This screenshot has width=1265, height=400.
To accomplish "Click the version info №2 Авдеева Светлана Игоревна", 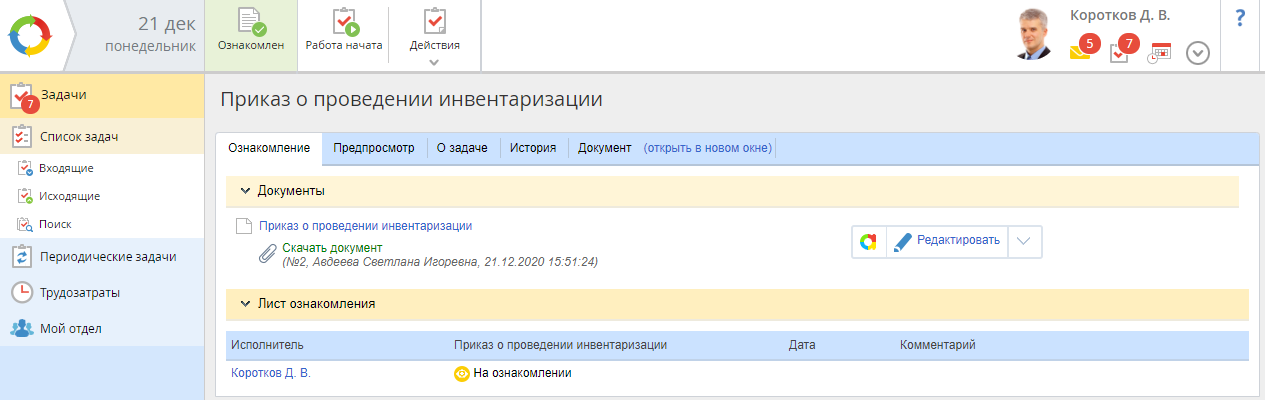I will click(440, 262).
